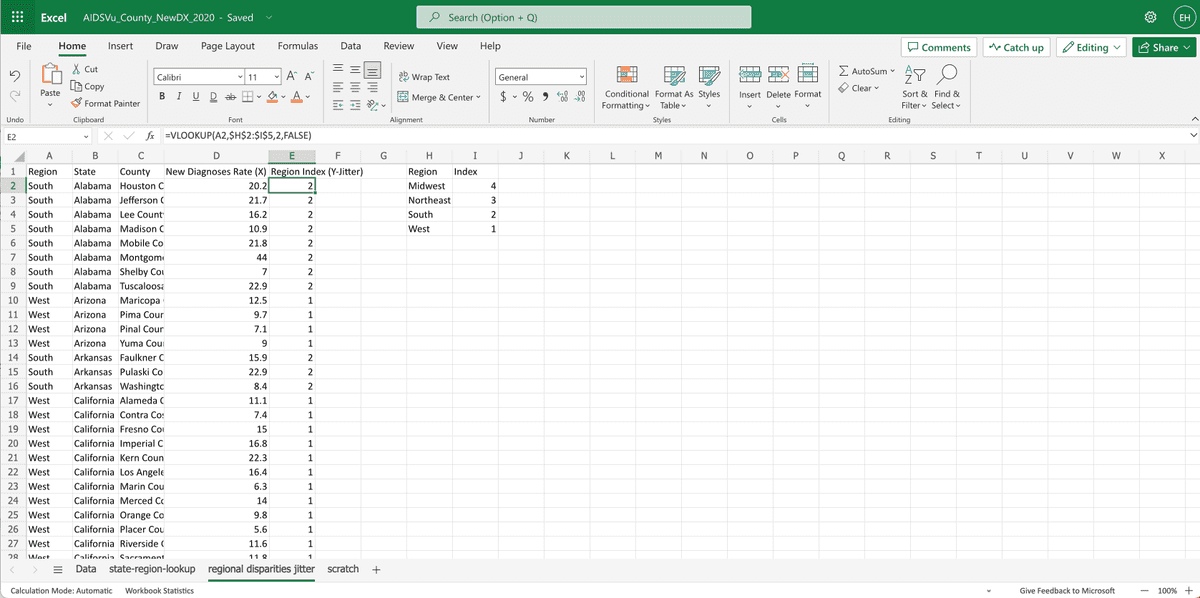The width and height of the screenshot is (1200, 598).
Task: Open the font name dropdown
Action: (x=240, y=76)
